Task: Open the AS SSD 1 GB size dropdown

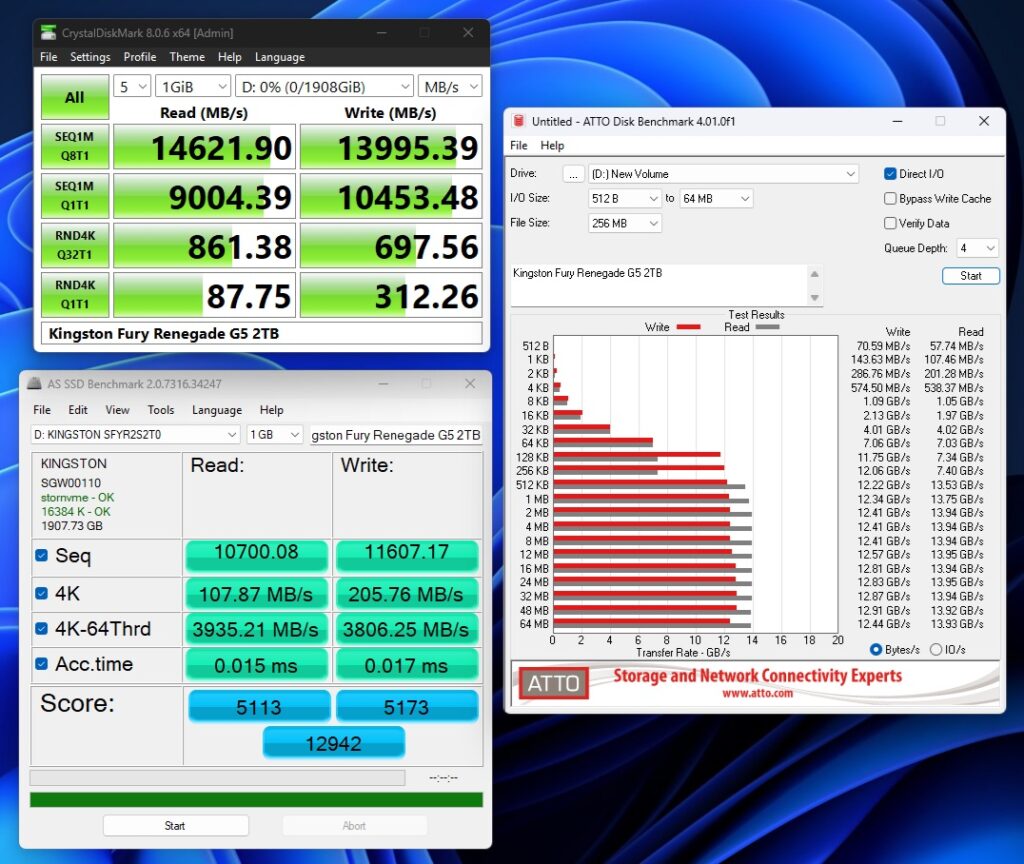Action: pyautogui.click(x=275, y=434)
